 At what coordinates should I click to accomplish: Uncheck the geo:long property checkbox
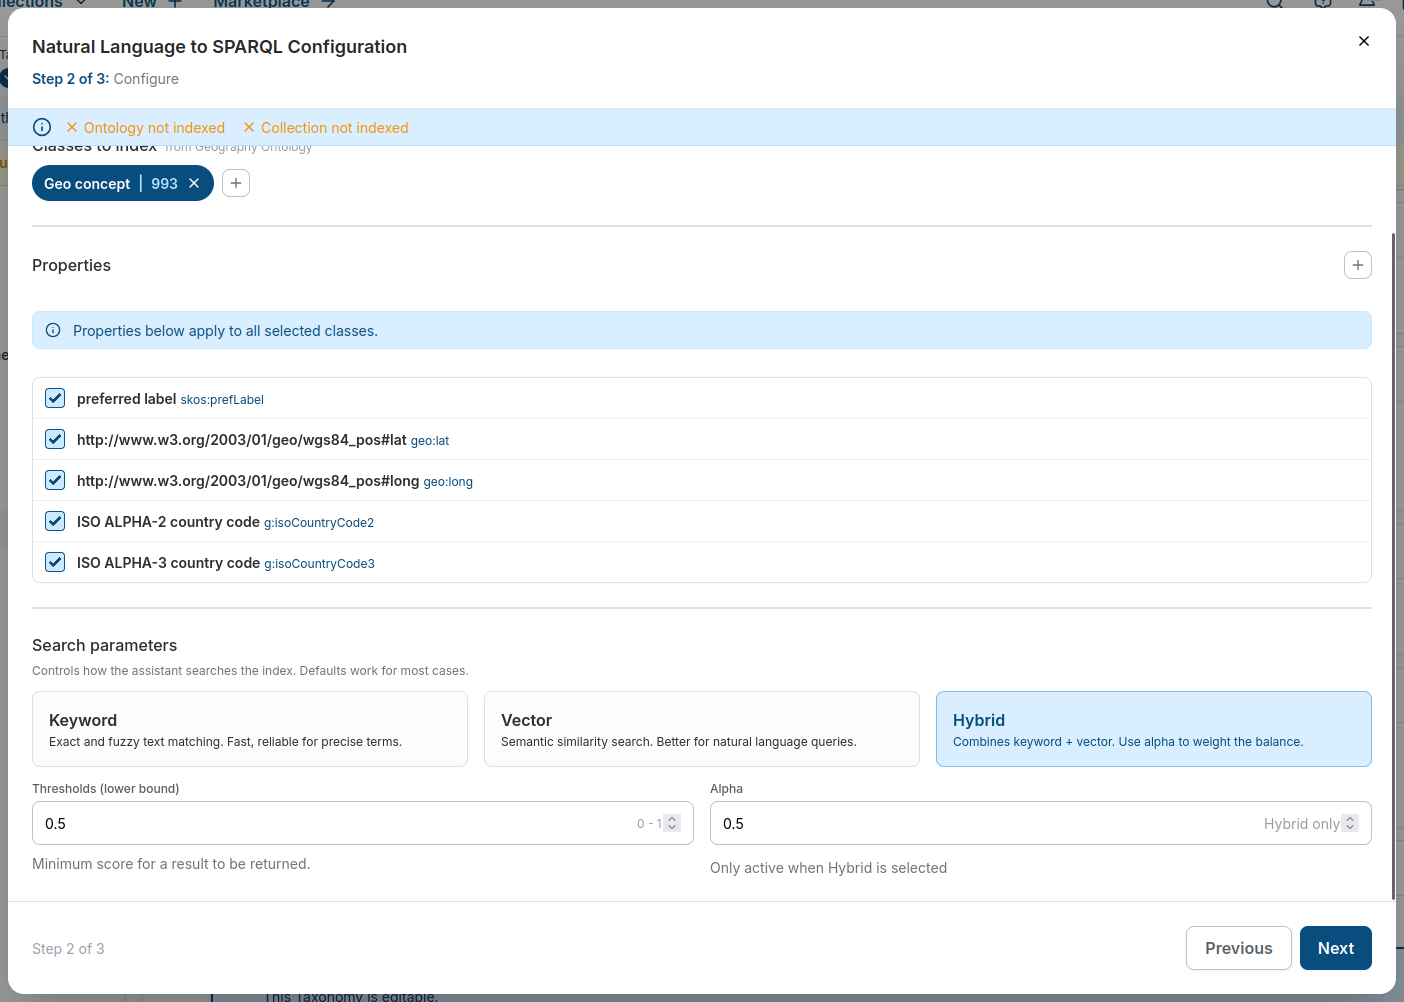pyautogui.click(x=55, y=480)
